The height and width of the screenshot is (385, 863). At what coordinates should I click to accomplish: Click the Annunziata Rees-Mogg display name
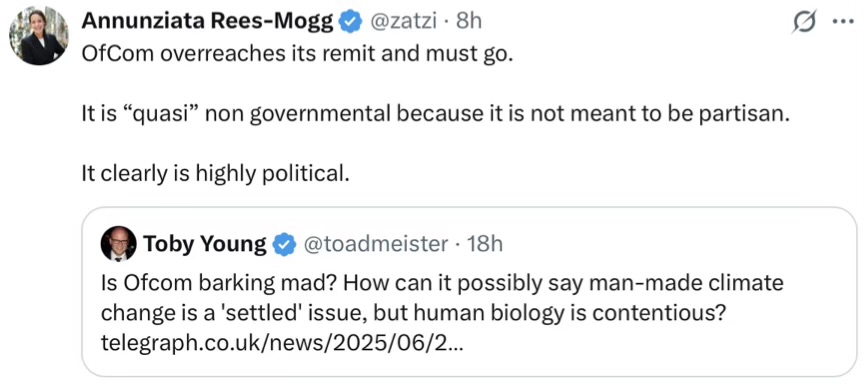coord(209,23)
